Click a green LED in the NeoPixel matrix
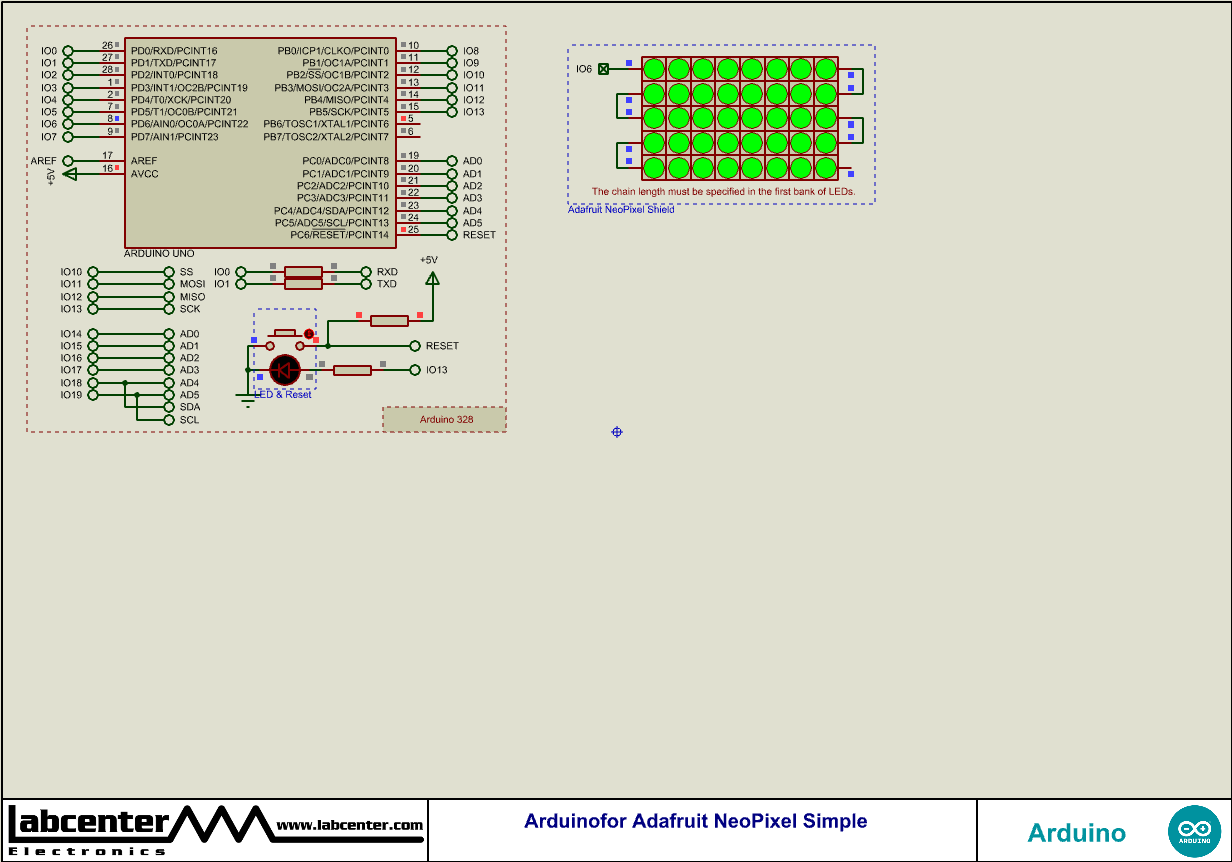 [x=655, y=70]
